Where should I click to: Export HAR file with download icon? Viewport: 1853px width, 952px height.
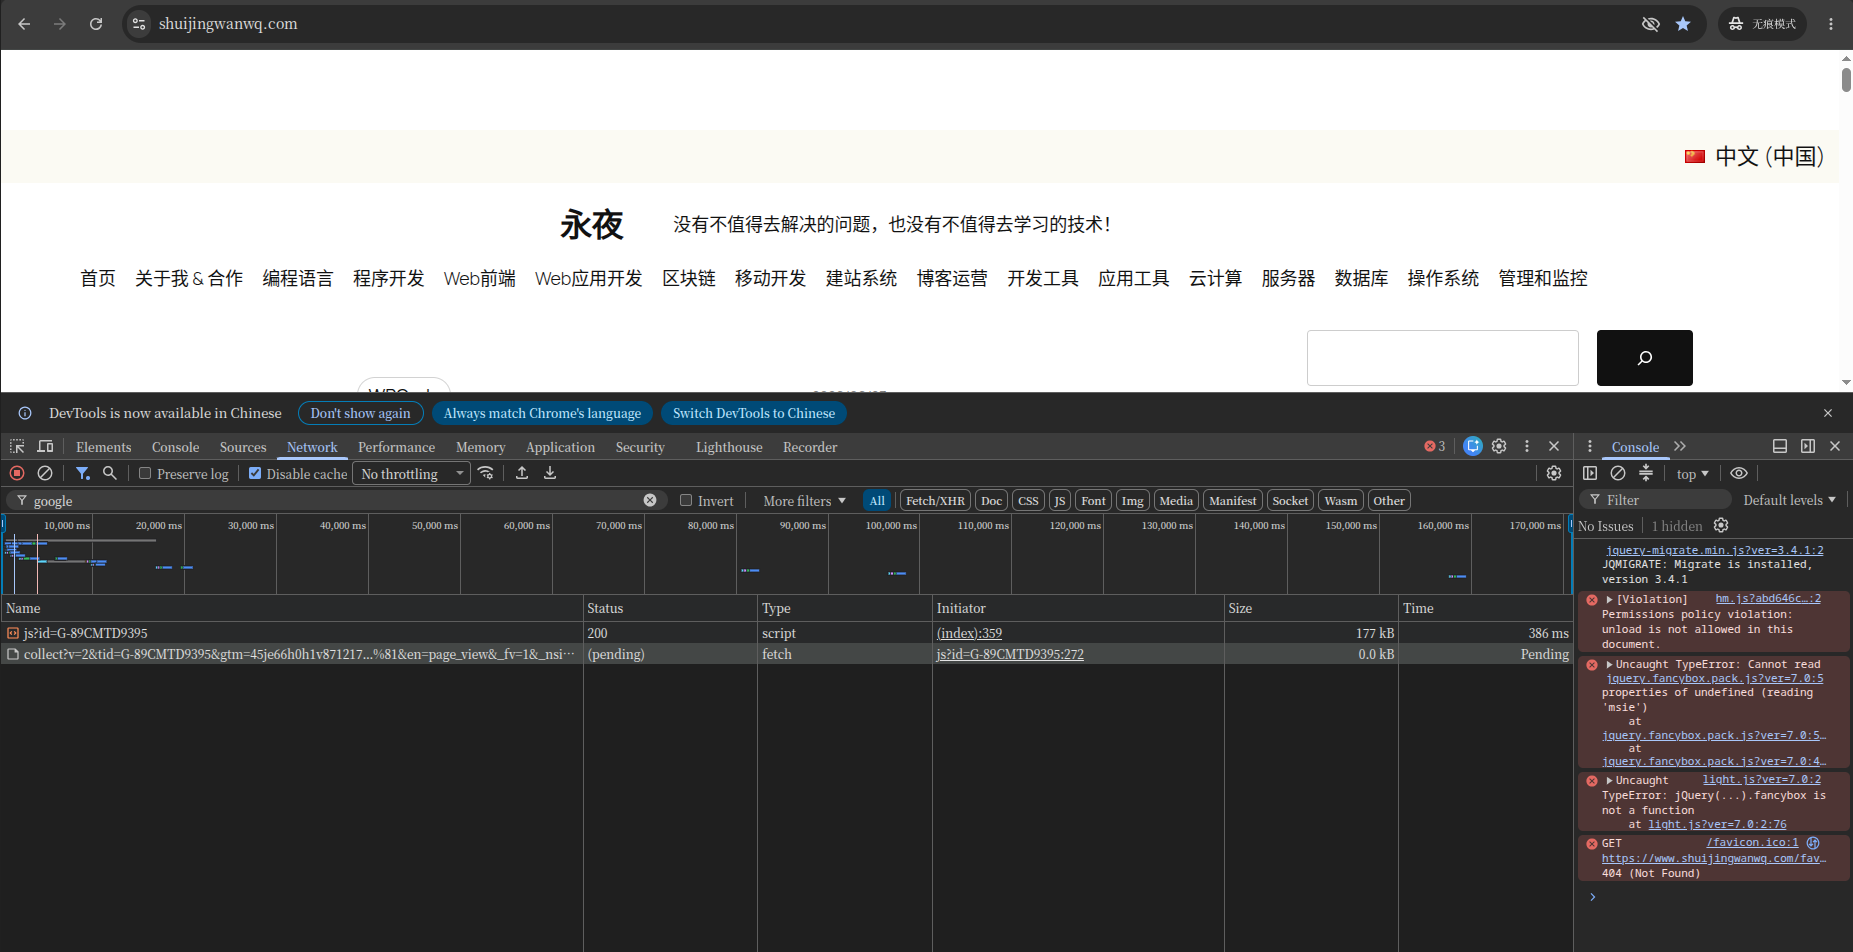[550, 473]
